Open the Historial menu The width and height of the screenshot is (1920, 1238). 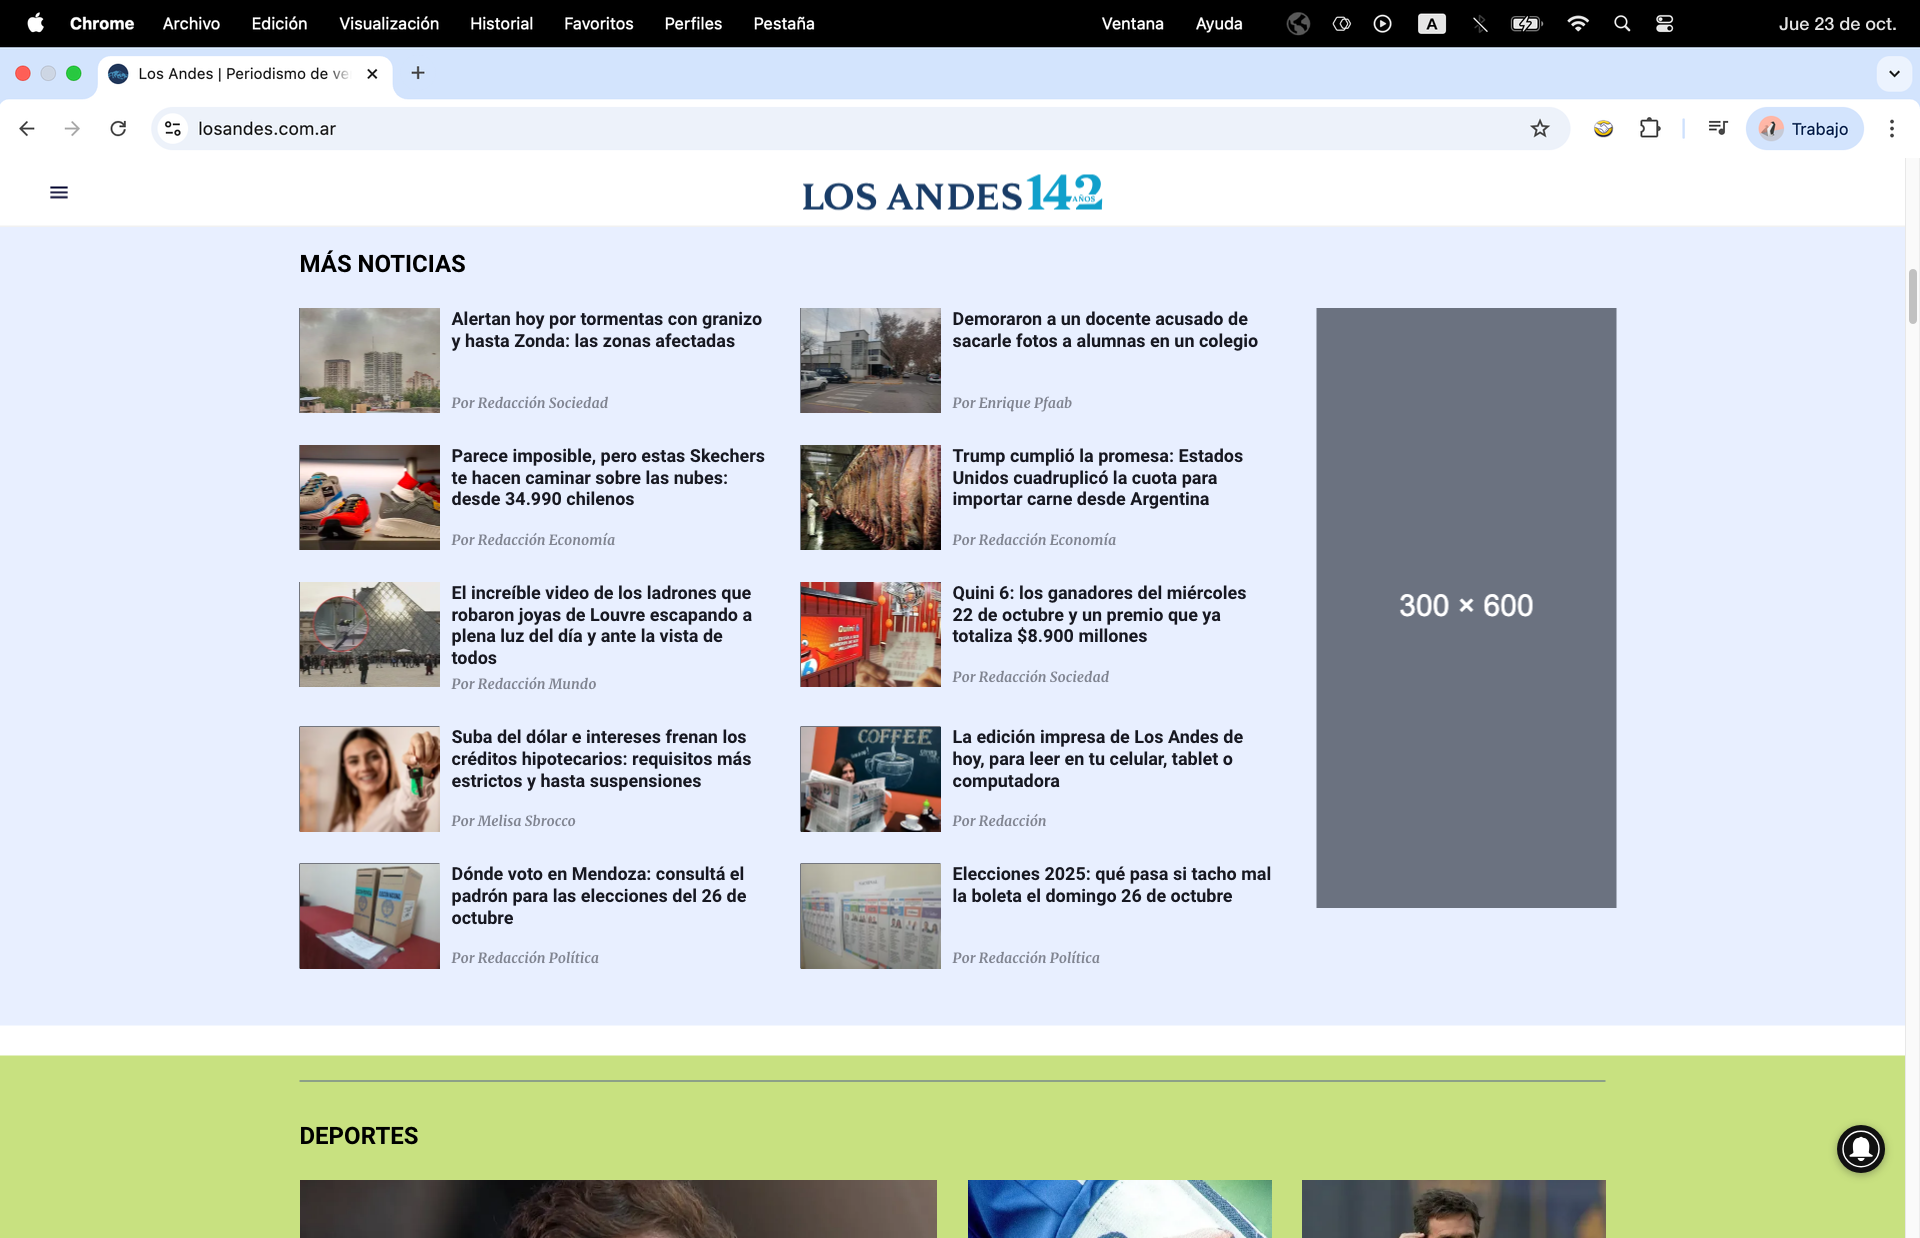501,23
